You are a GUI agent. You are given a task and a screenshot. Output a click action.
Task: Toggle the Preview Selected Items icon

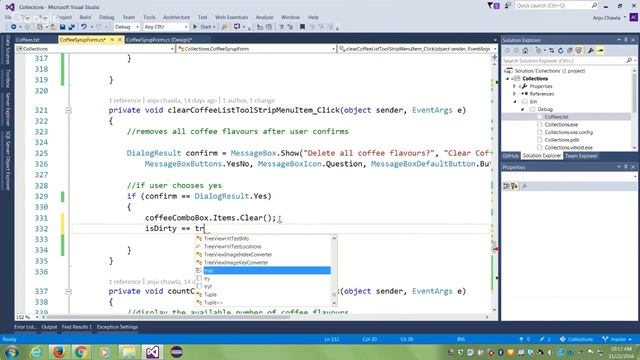point(600,51)
